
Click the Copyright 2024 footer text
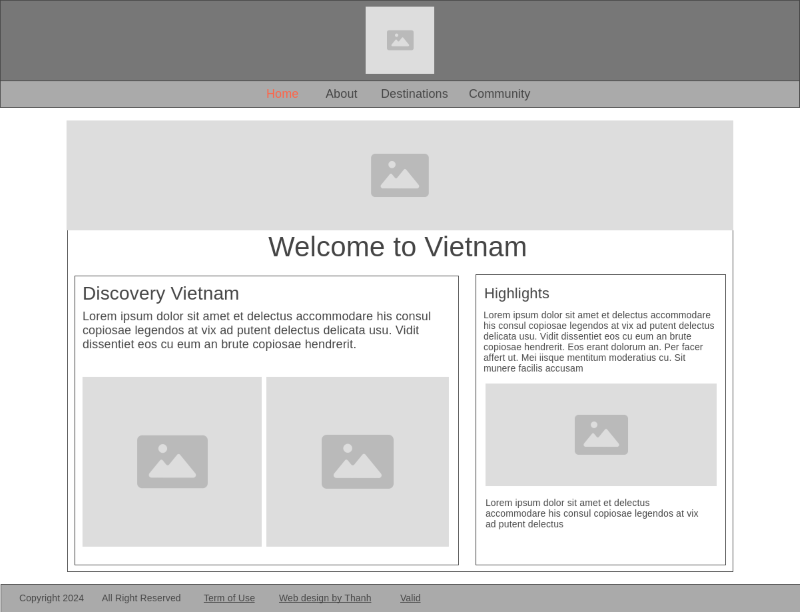pyautogui.click(x=51, y=597)
